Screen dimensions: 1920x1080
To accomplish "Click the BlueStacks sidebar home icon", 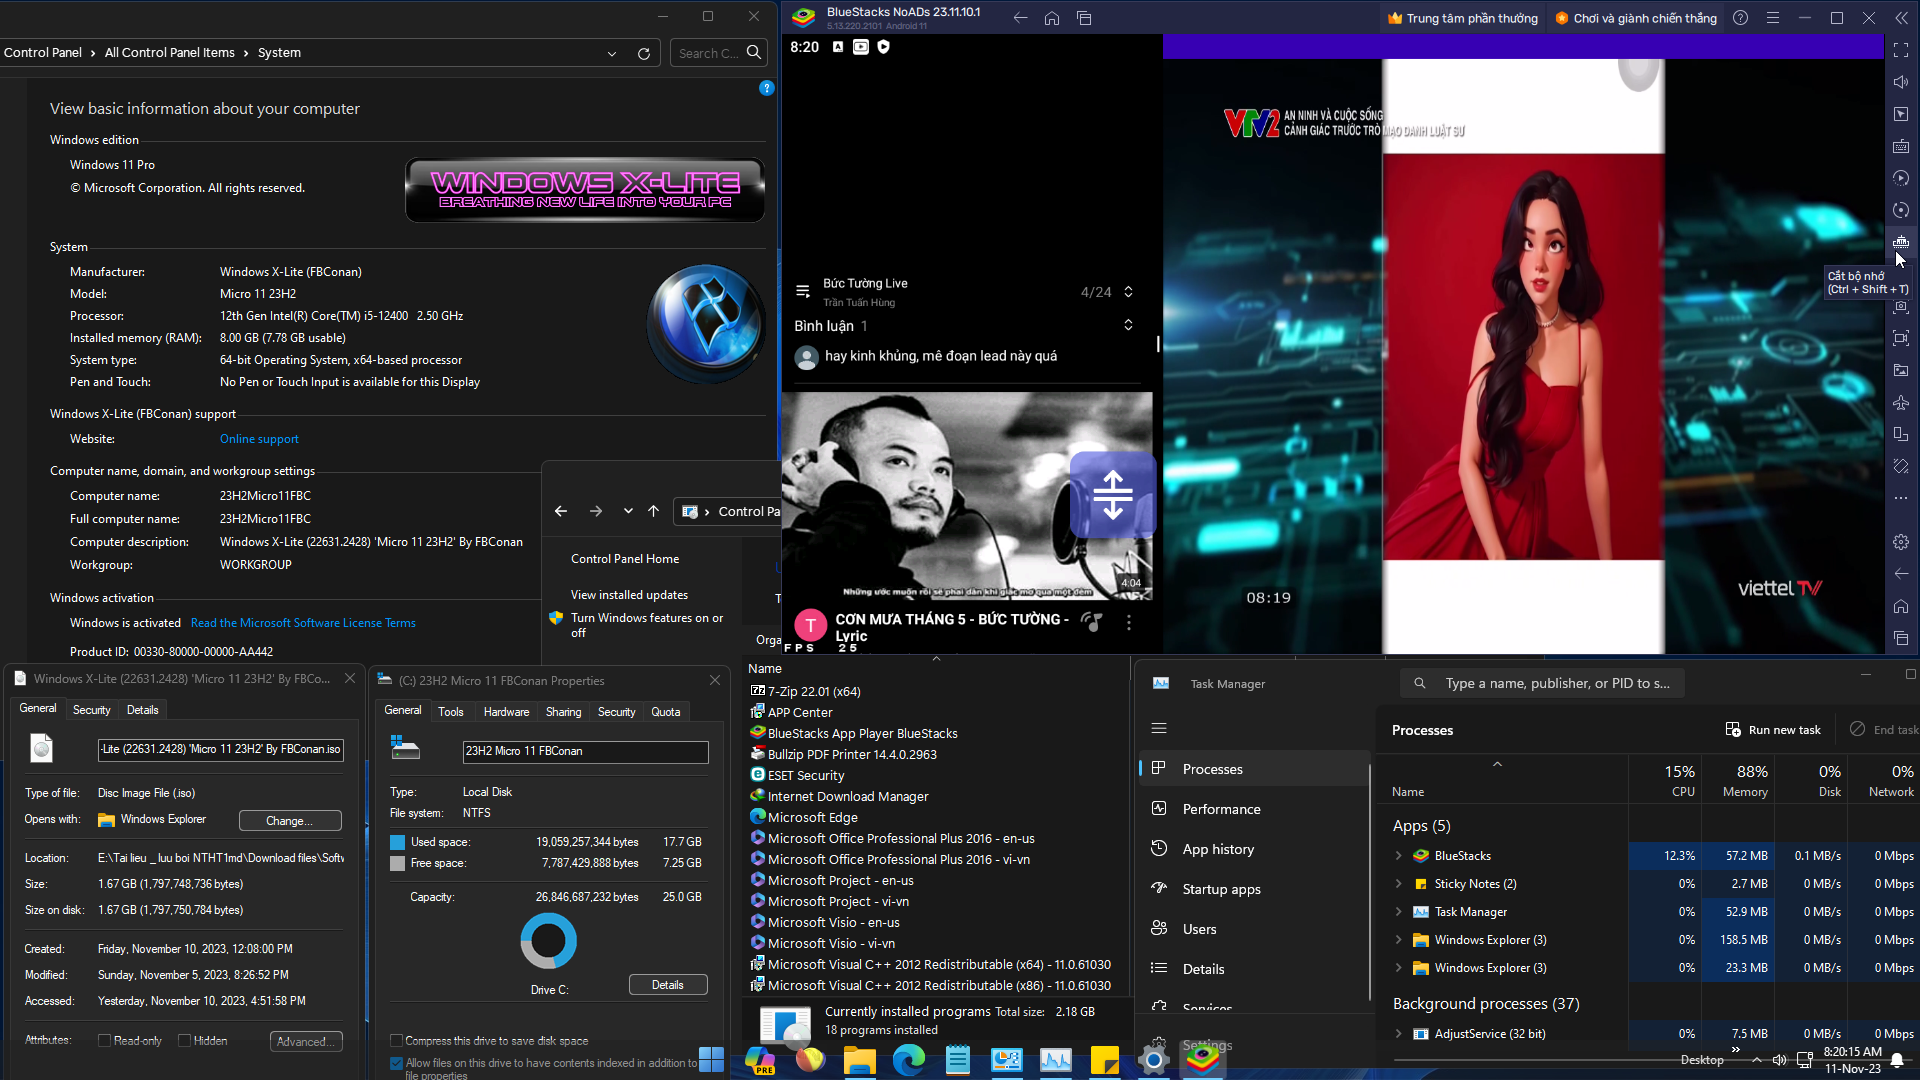I will click(1901, 606).
